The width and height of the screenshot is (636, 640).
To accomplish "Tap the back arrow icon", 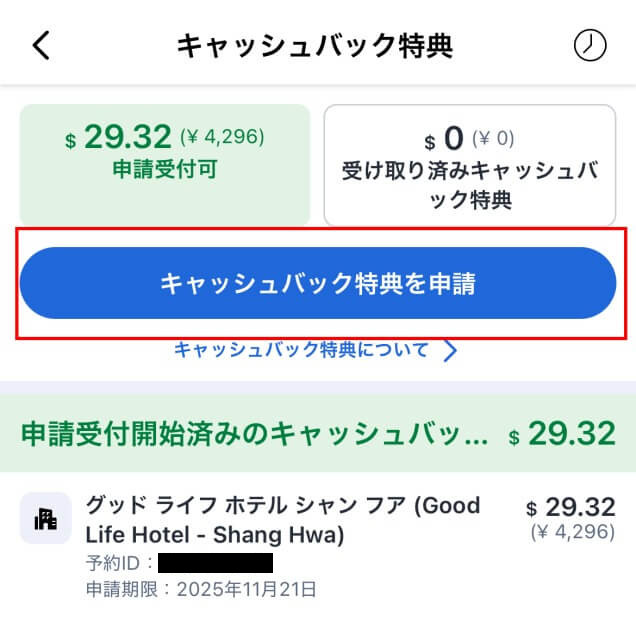I will pyautogui.click(x=41, y=45).
